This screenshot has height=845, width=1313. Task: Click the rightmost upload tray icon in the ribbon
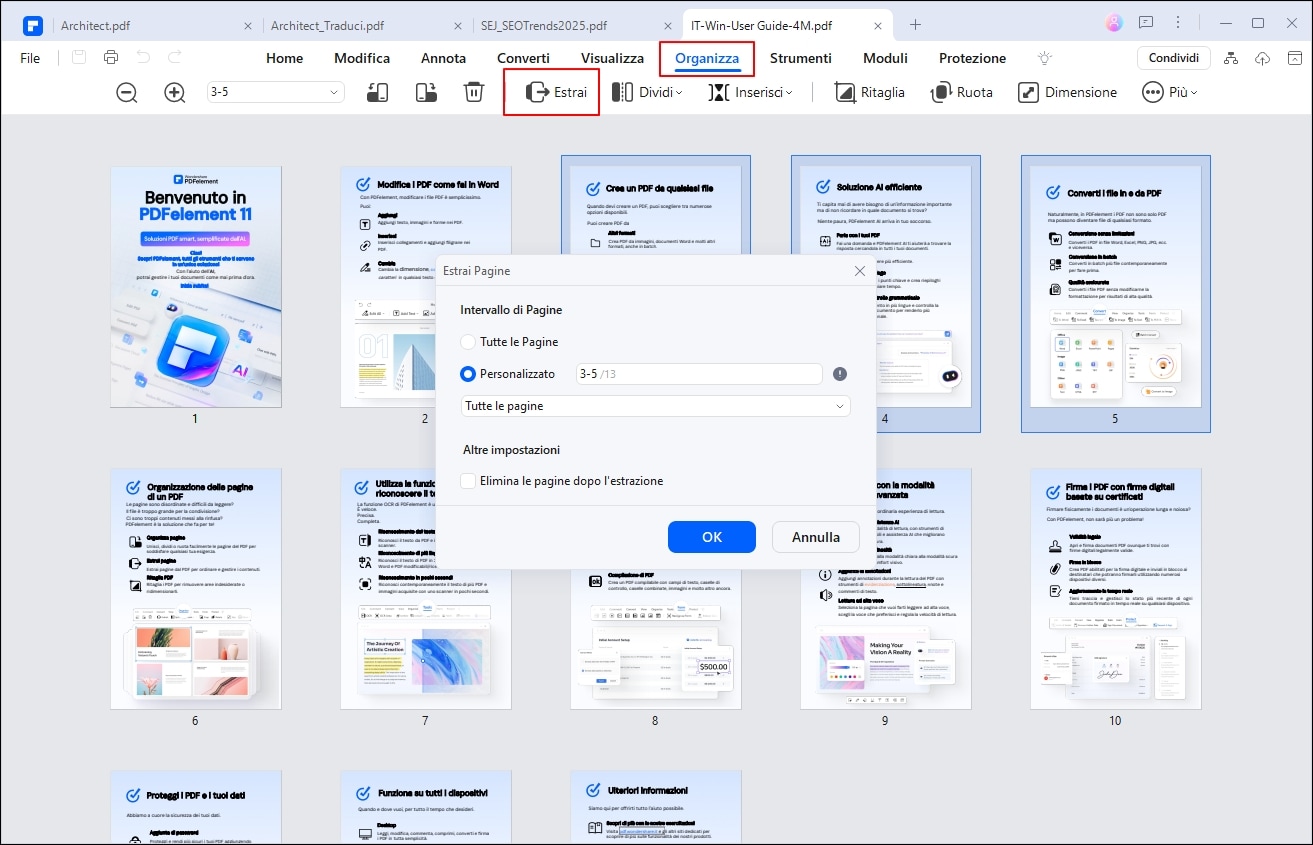tap(1294, 58)
